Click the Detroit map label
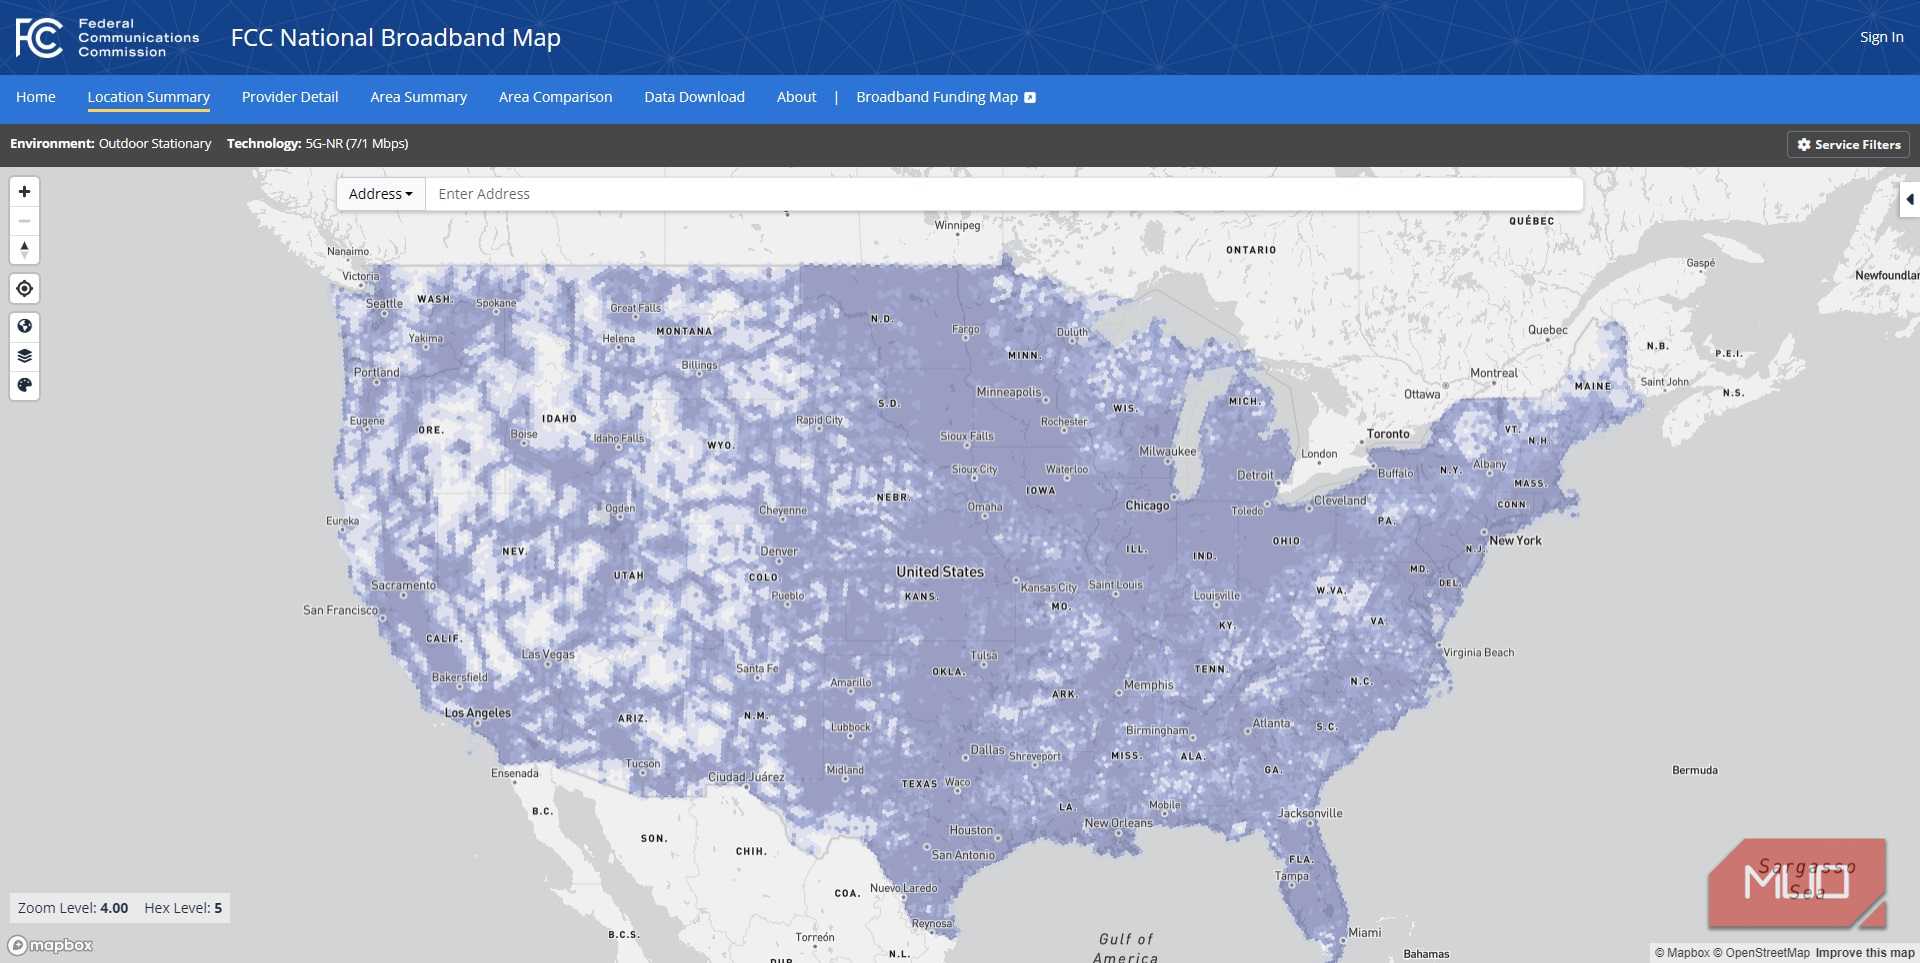Image resolution: width=1920 pixels, height=963 pixels. (x=1255, y=476)
